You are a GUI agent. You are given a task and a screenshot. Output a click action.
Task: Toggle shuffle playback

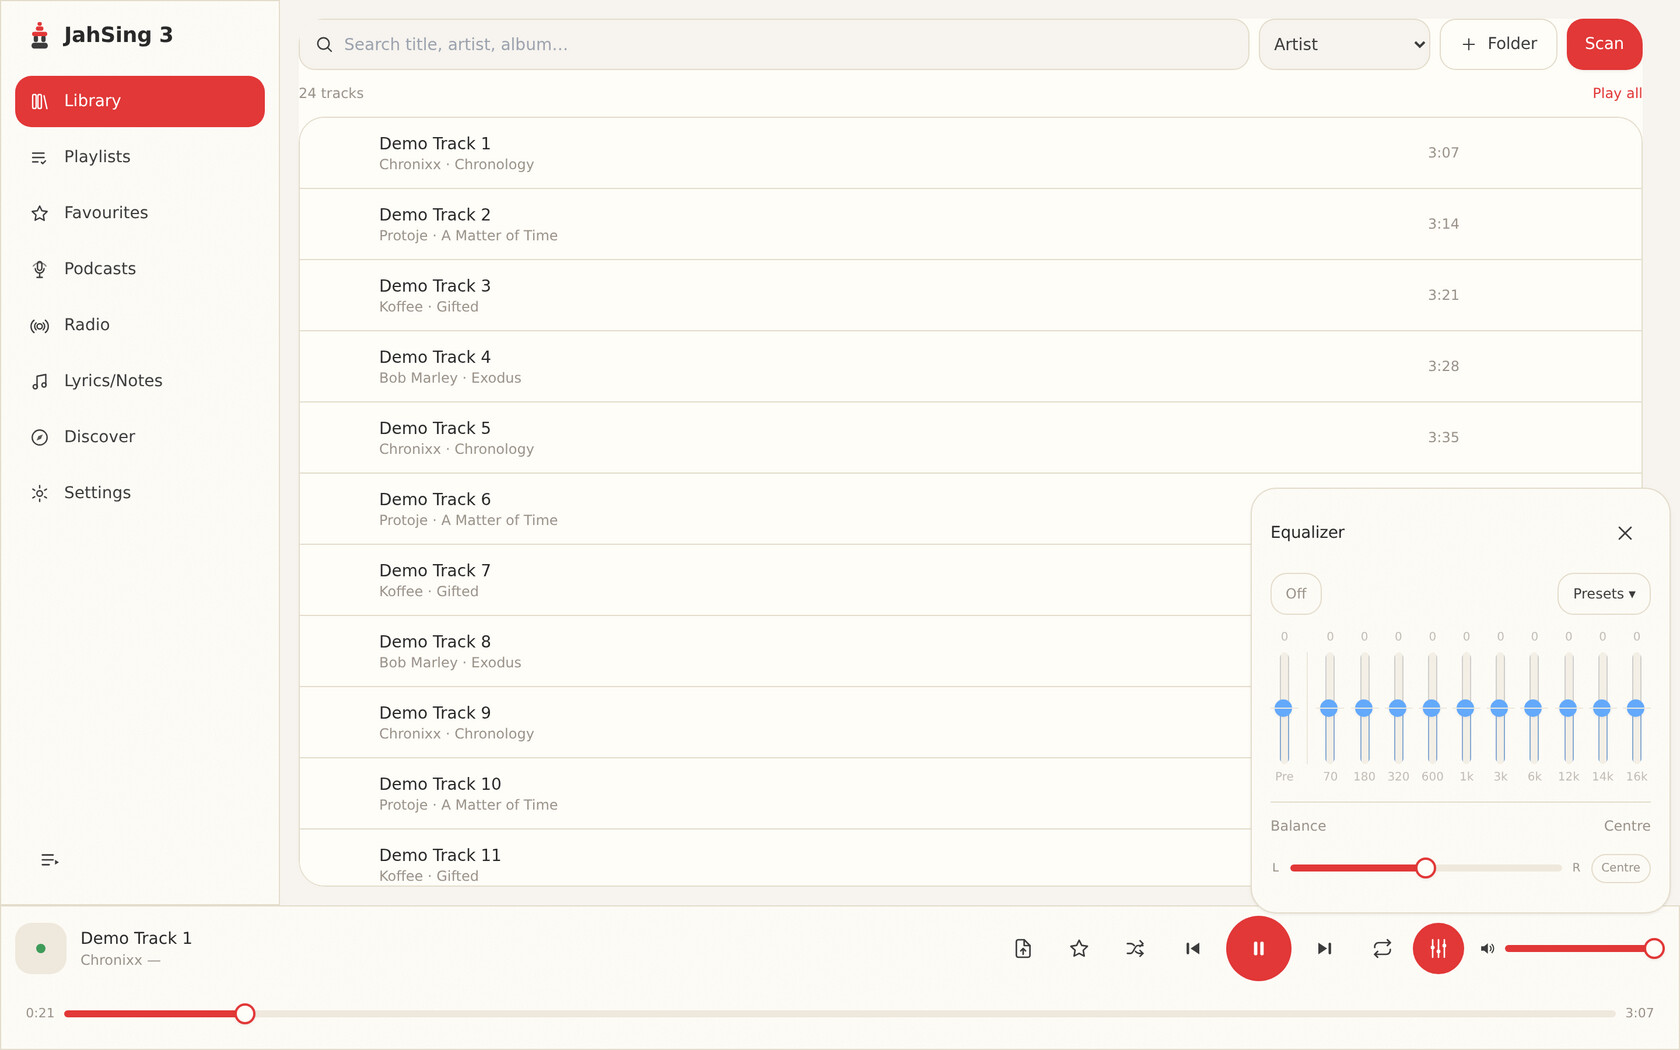tap(1135, 949)
